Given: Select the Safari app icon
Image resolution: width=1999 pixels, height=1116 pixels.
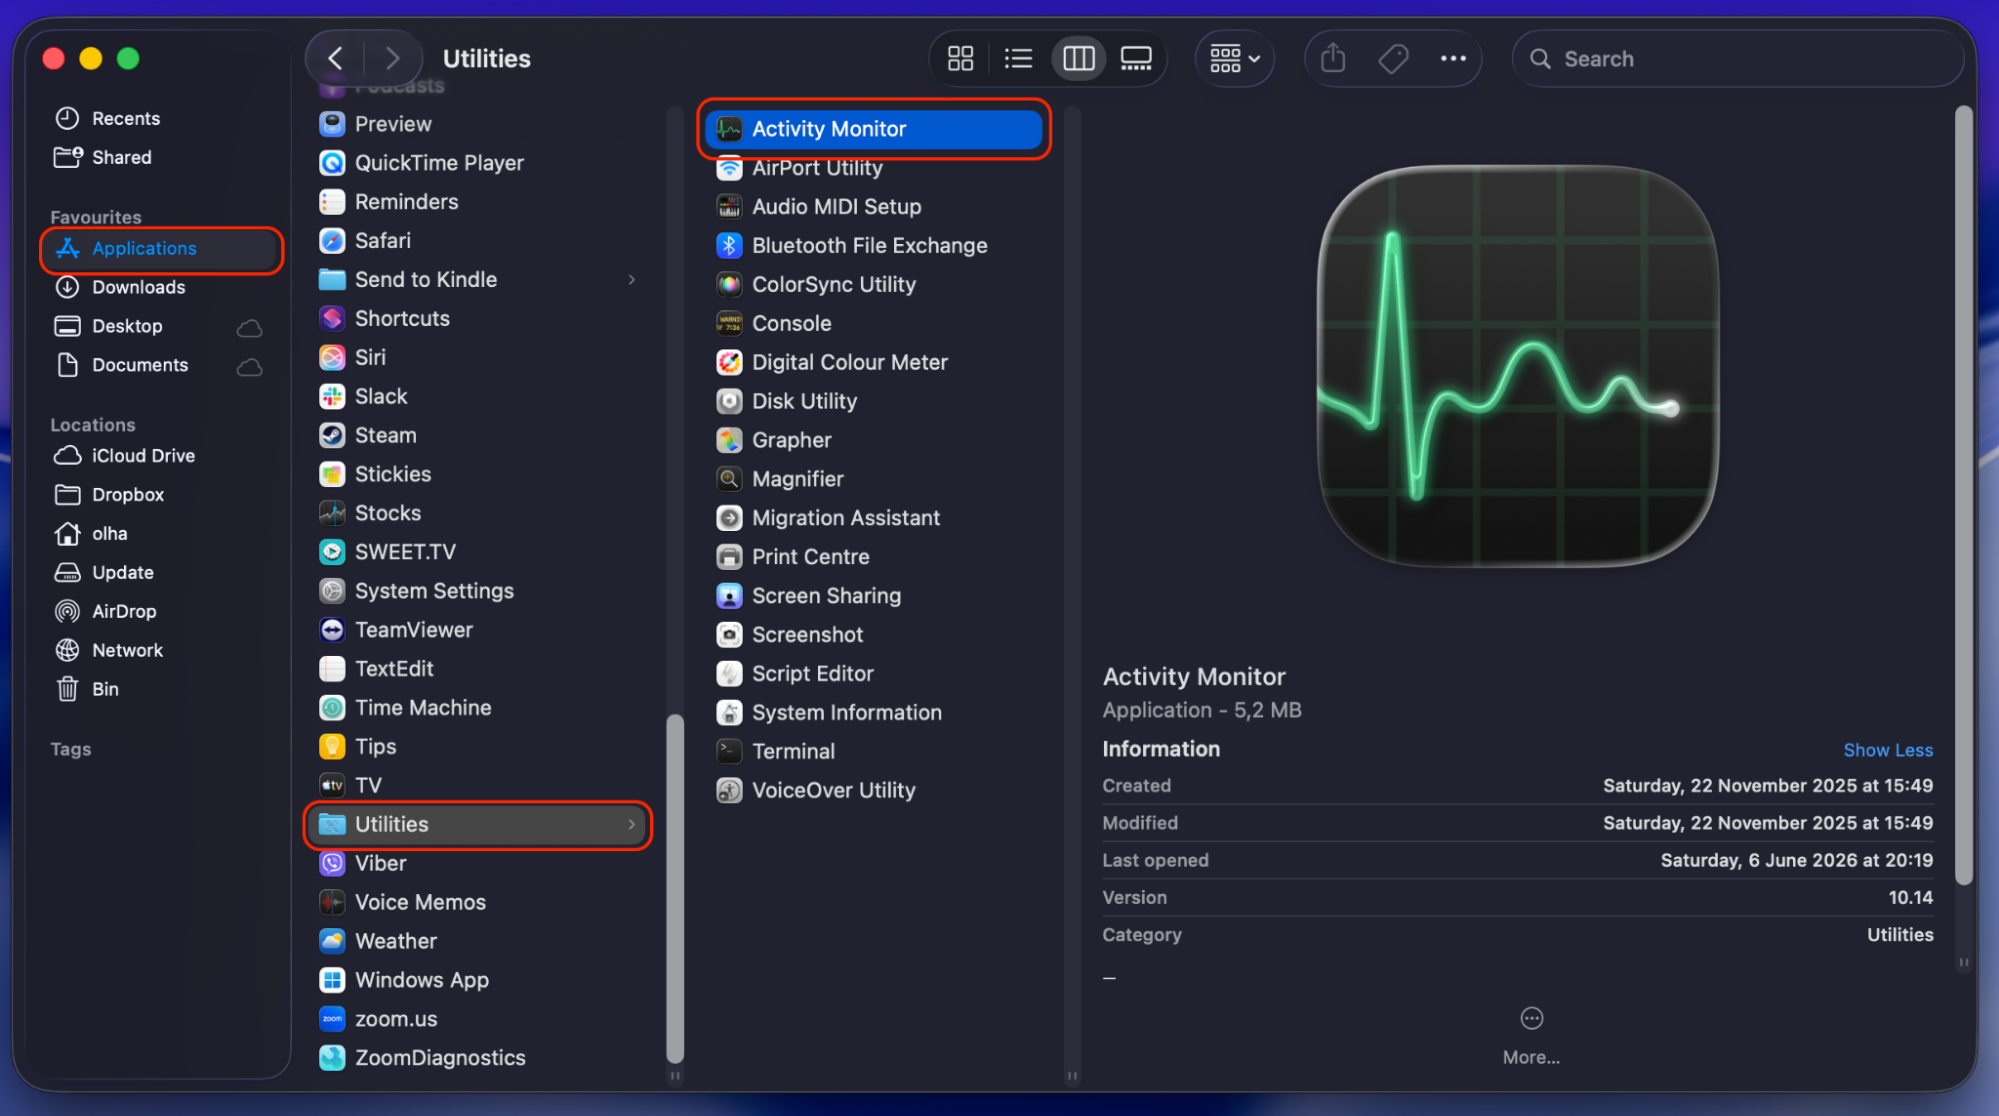Looking at the screenshot, I should point(332,241).
